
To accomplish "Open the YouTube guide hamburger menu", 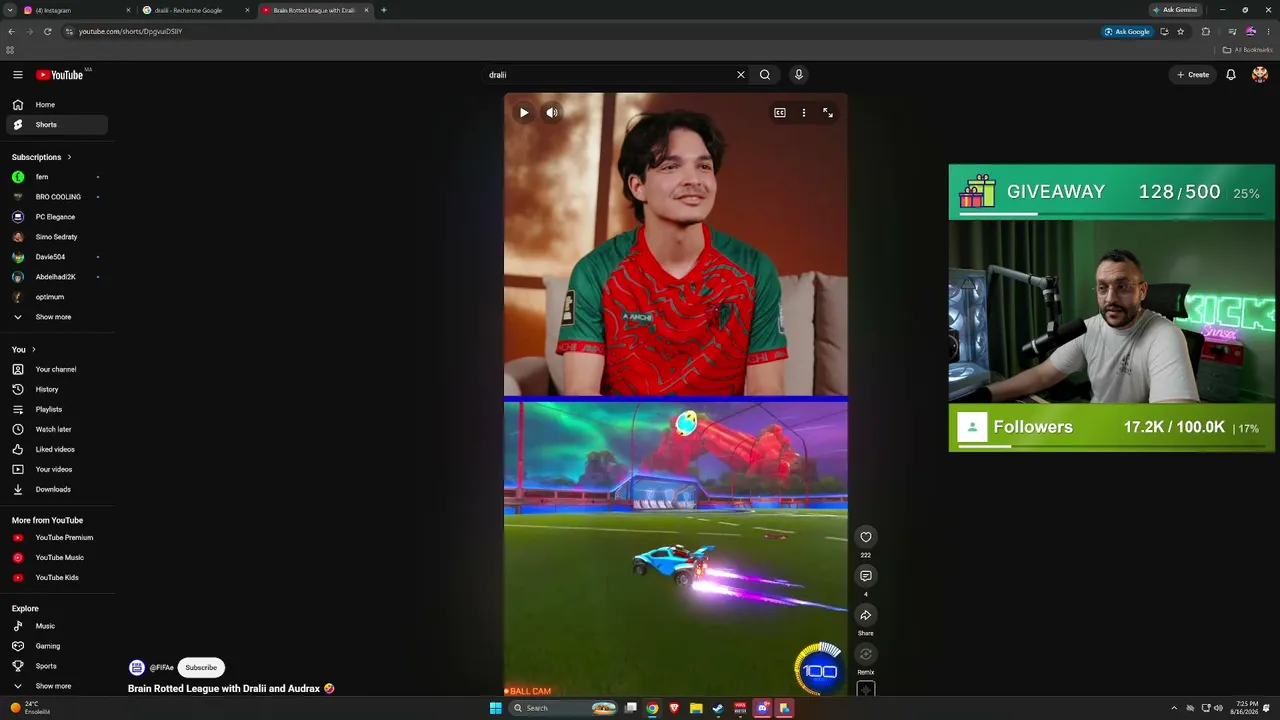I will 18,75.
